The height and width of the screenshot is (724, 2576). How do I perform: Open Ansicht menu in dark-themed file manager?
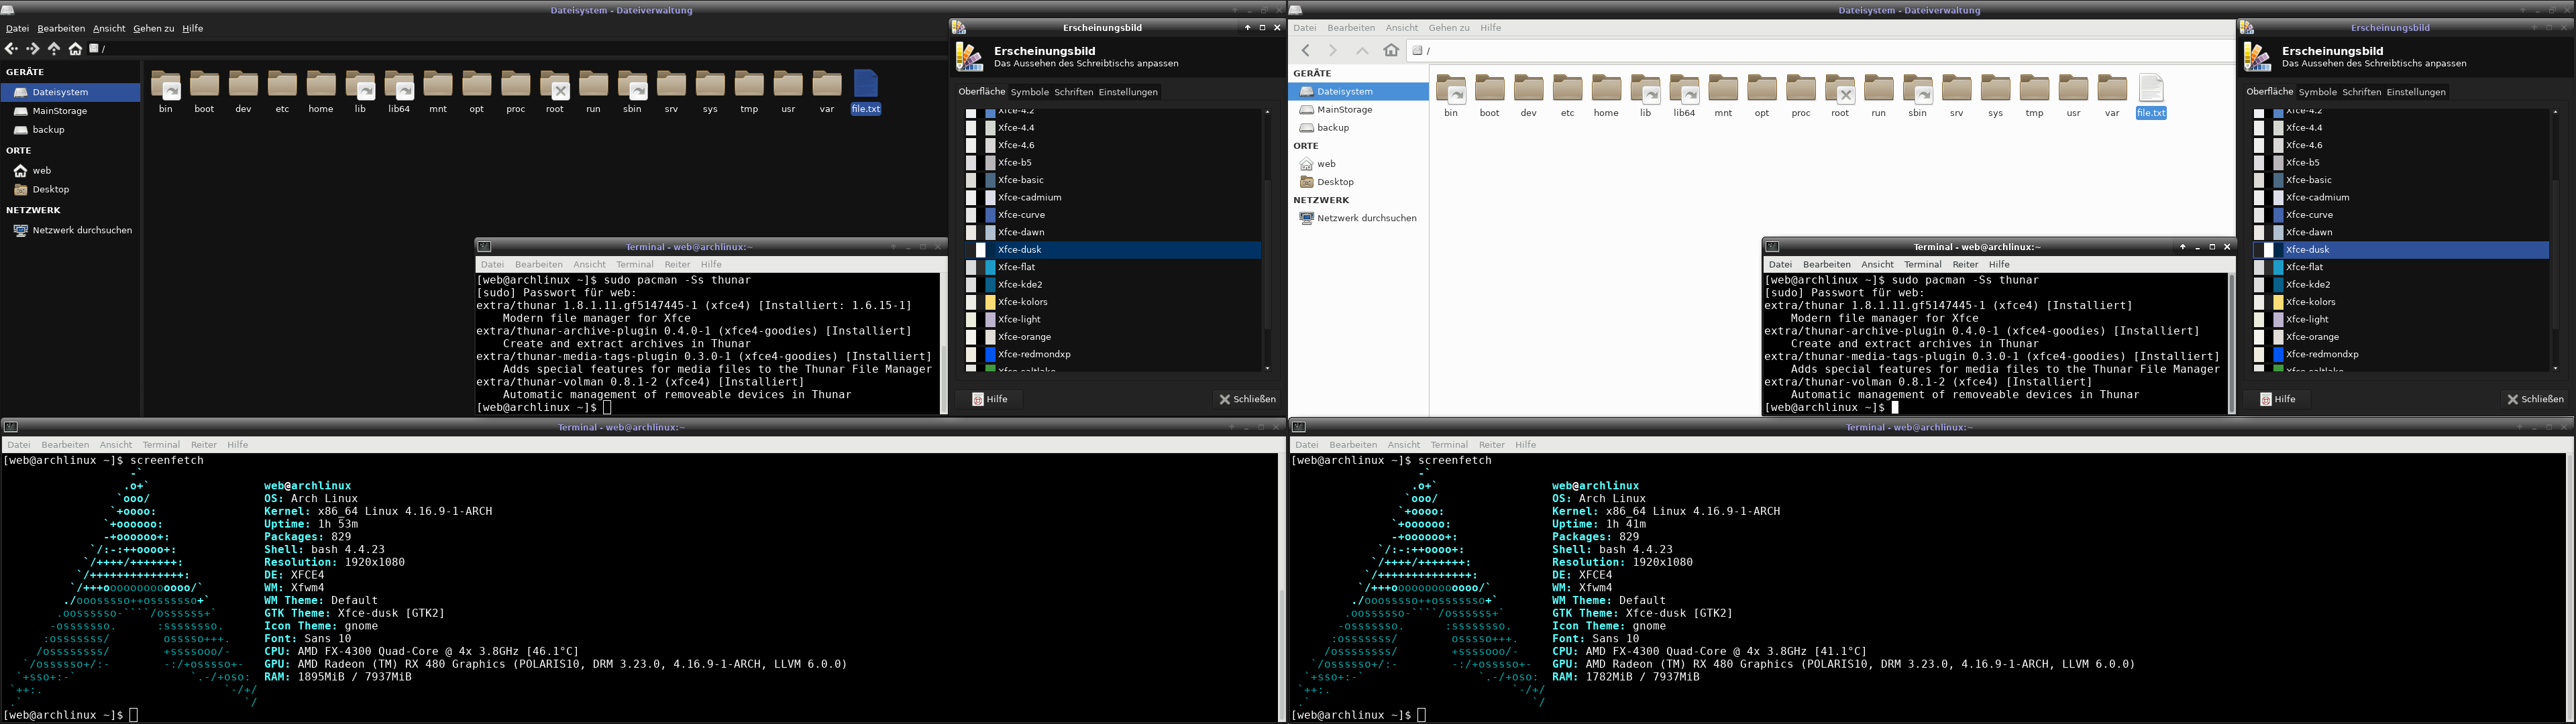109,28
